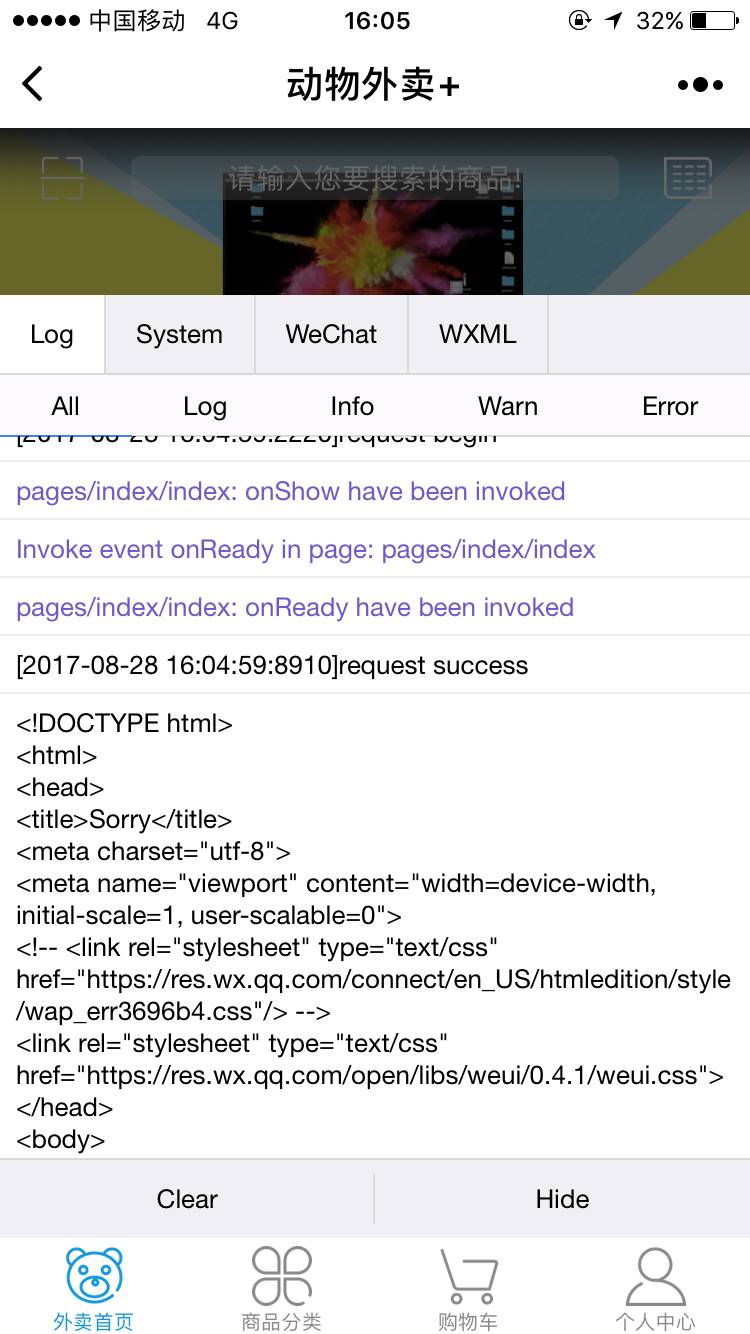
Task: Tap the product search input field
Action: [375, 179]
